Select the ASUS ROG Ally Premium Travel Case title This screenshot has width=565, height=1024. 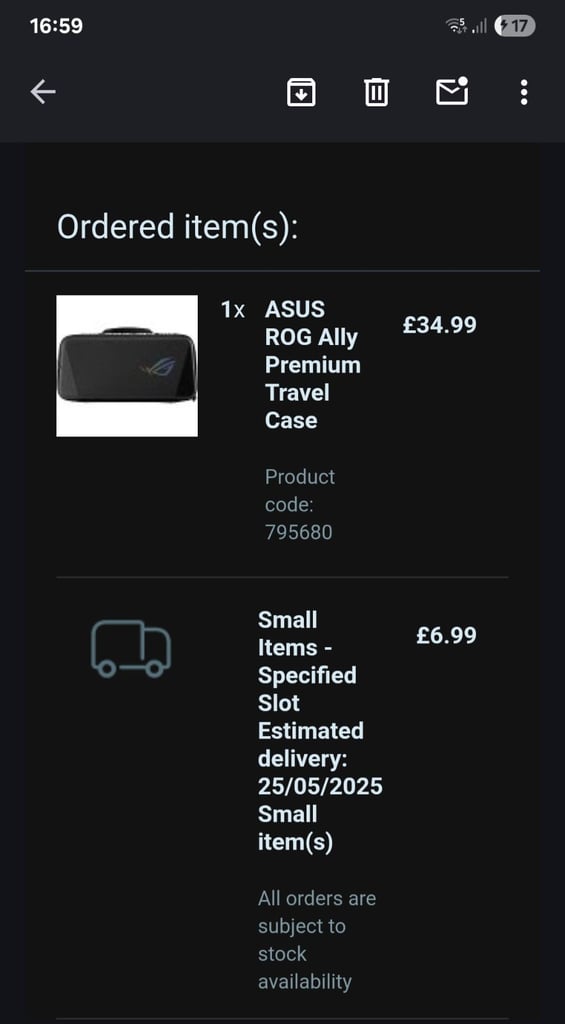(x=312, y=364)
